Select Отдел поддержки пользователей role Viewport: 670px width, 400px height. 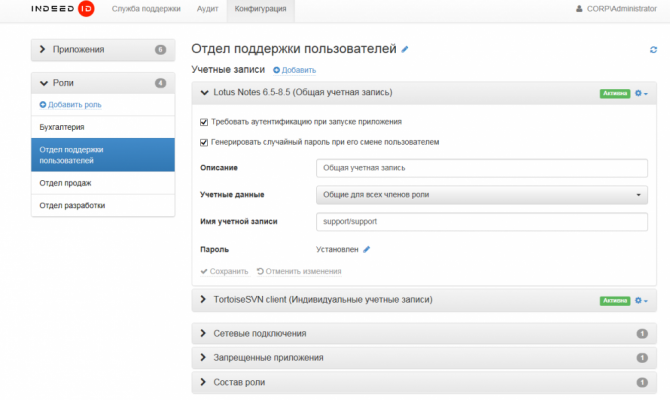click(x=103, y=155)
